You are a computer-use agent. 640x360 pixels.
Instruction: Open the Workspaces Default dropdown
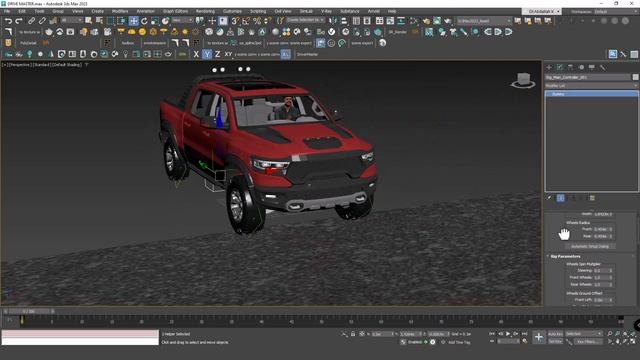[615, 11]
